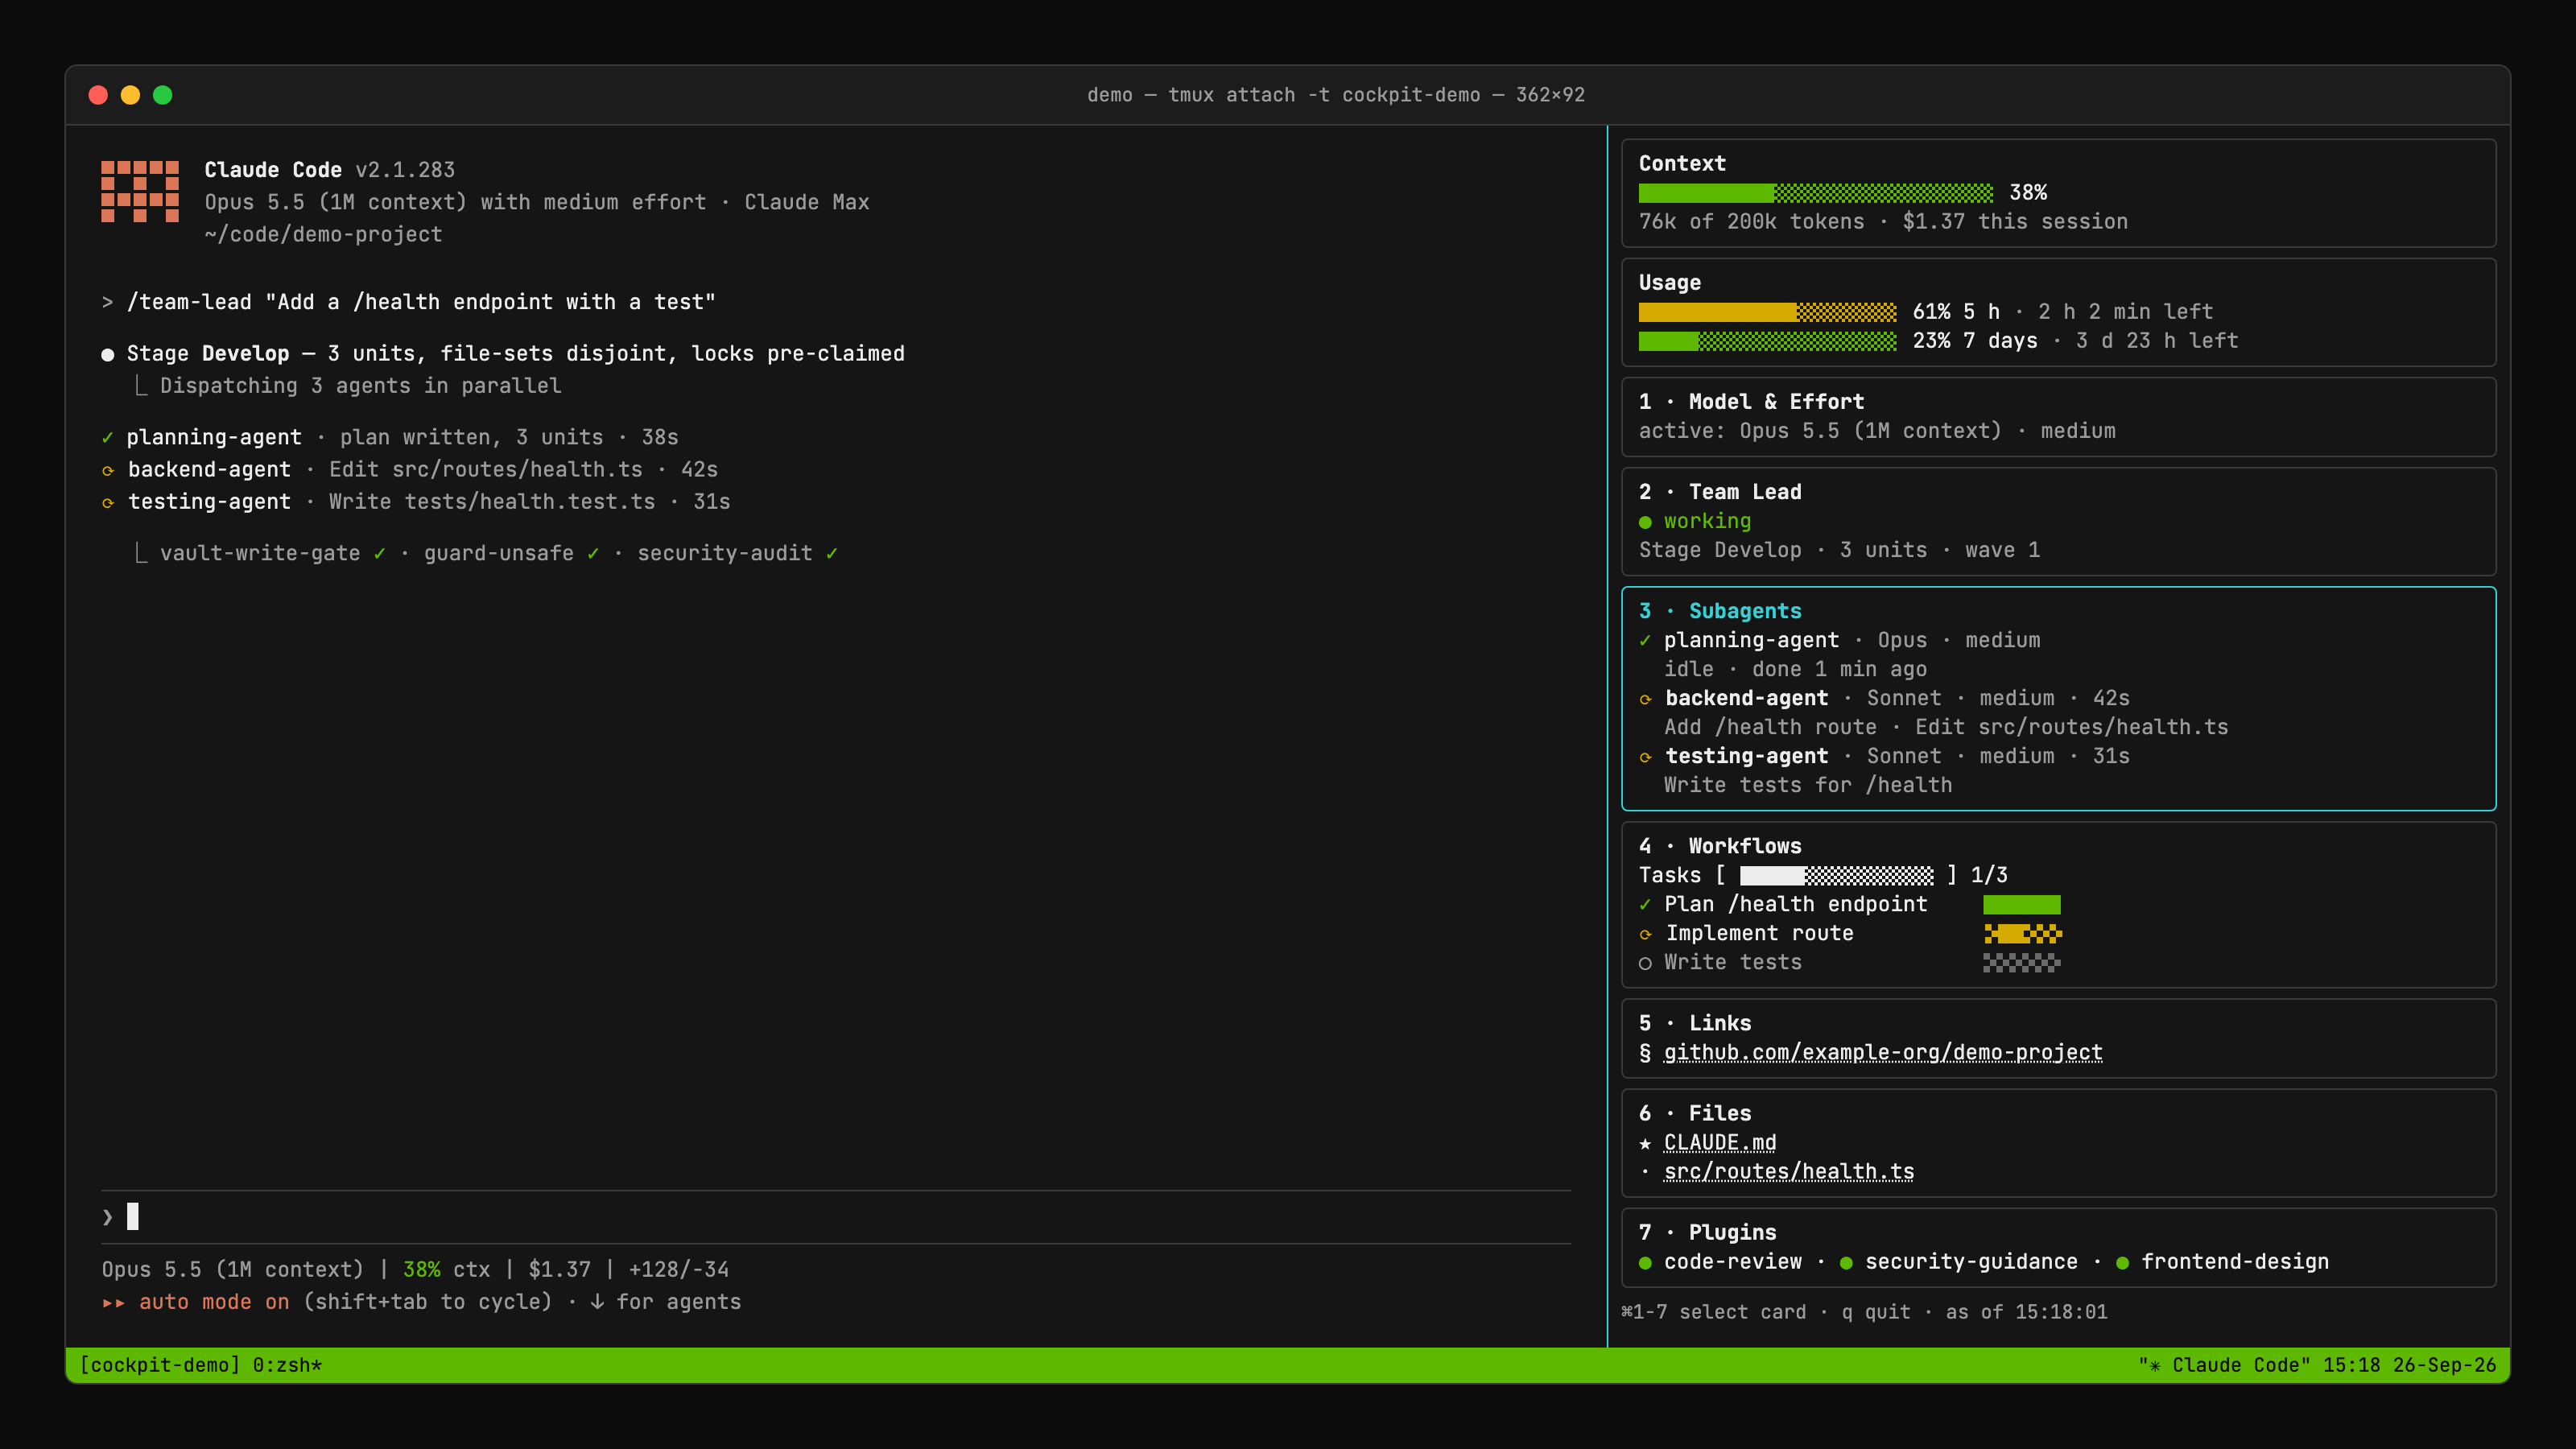Click the Tasks 1/3 progress bar in Workflows
The image size is (2576, 1449).
[1837, 876]
